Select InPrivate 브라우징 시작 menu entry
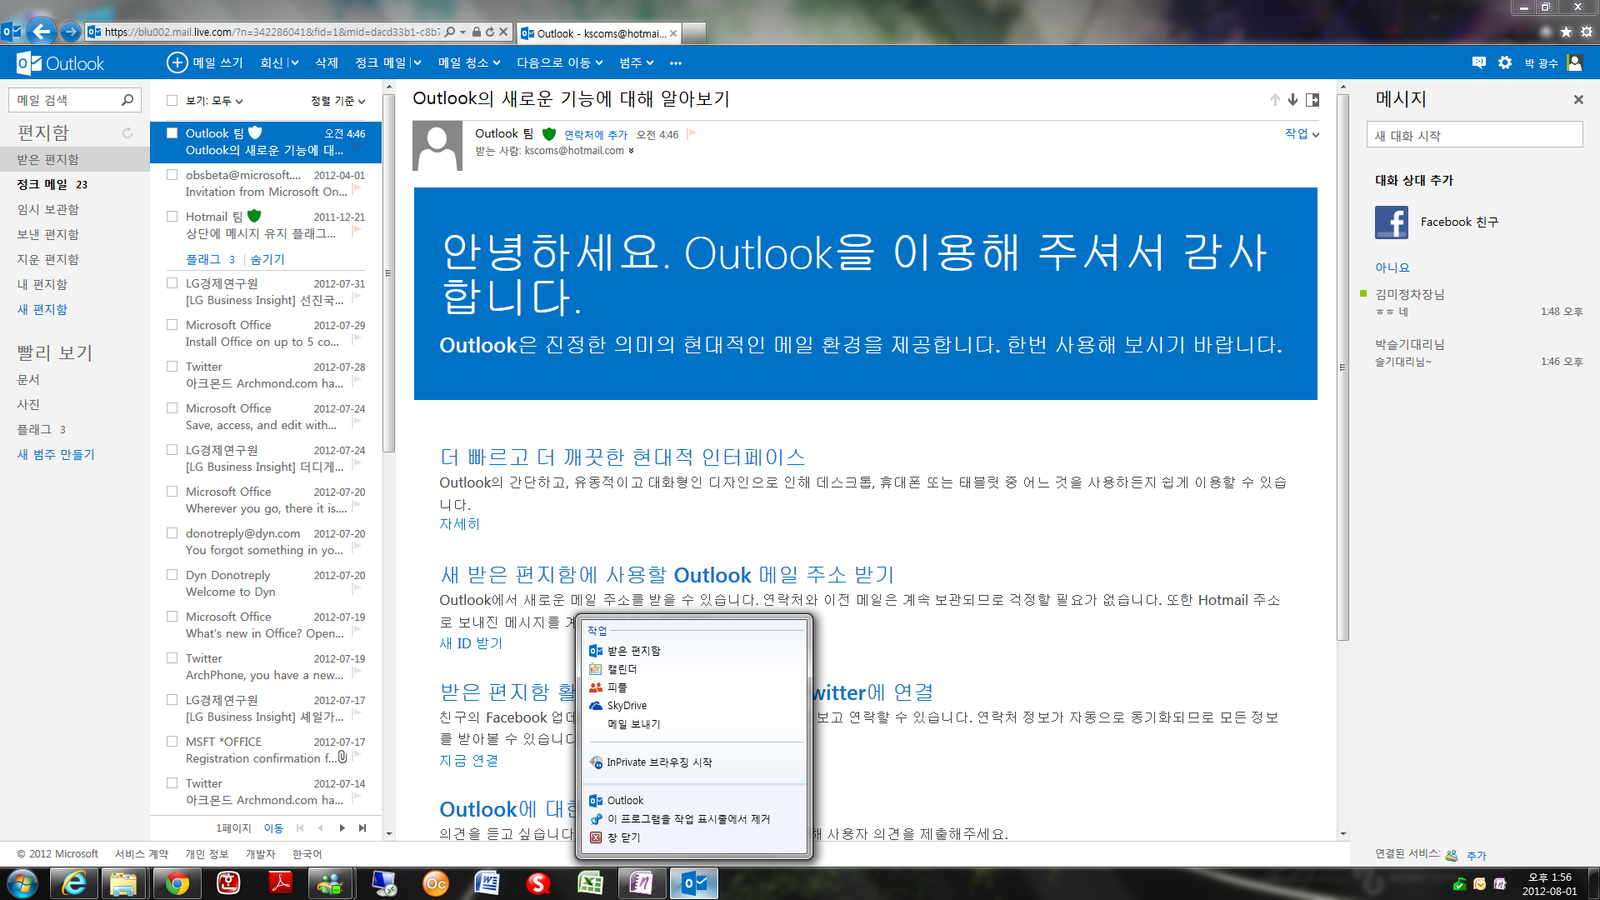 tap(659, 763)
